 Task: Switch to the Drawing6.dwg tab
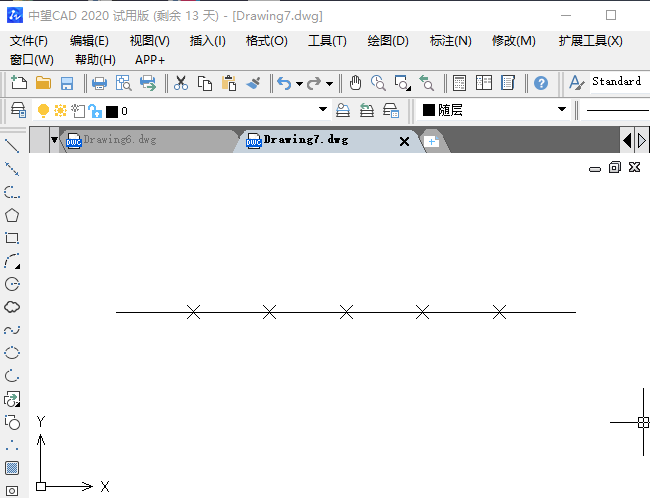tap(120, 141)
